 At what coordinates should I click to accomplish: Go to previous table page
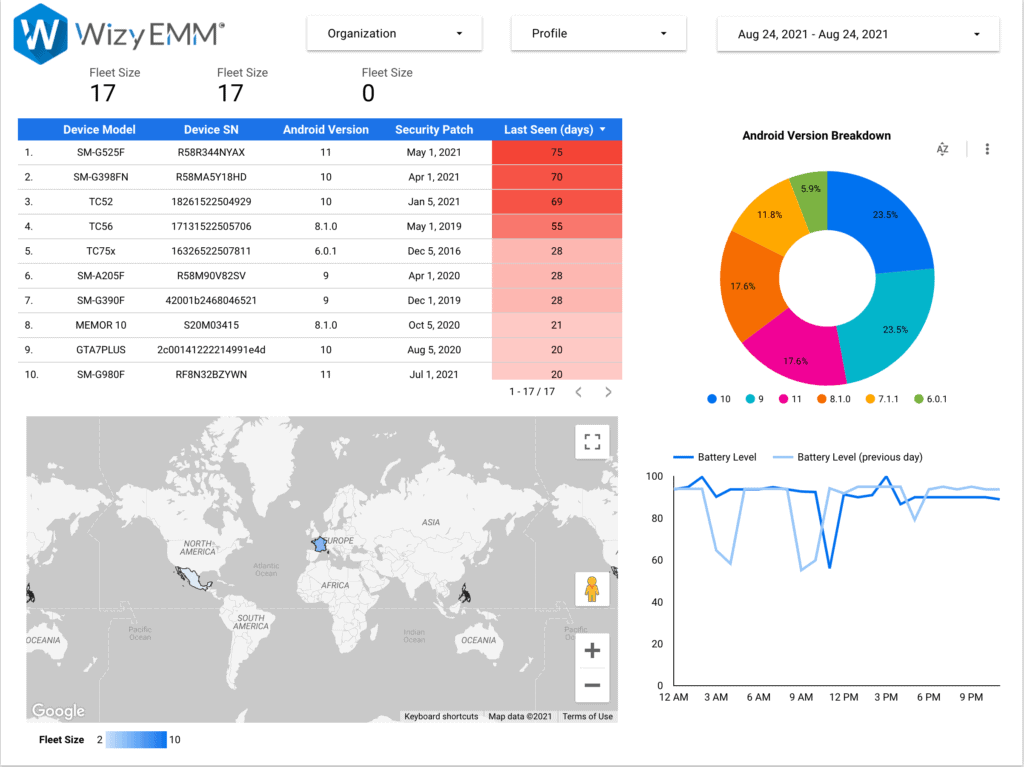pos(578,392)
